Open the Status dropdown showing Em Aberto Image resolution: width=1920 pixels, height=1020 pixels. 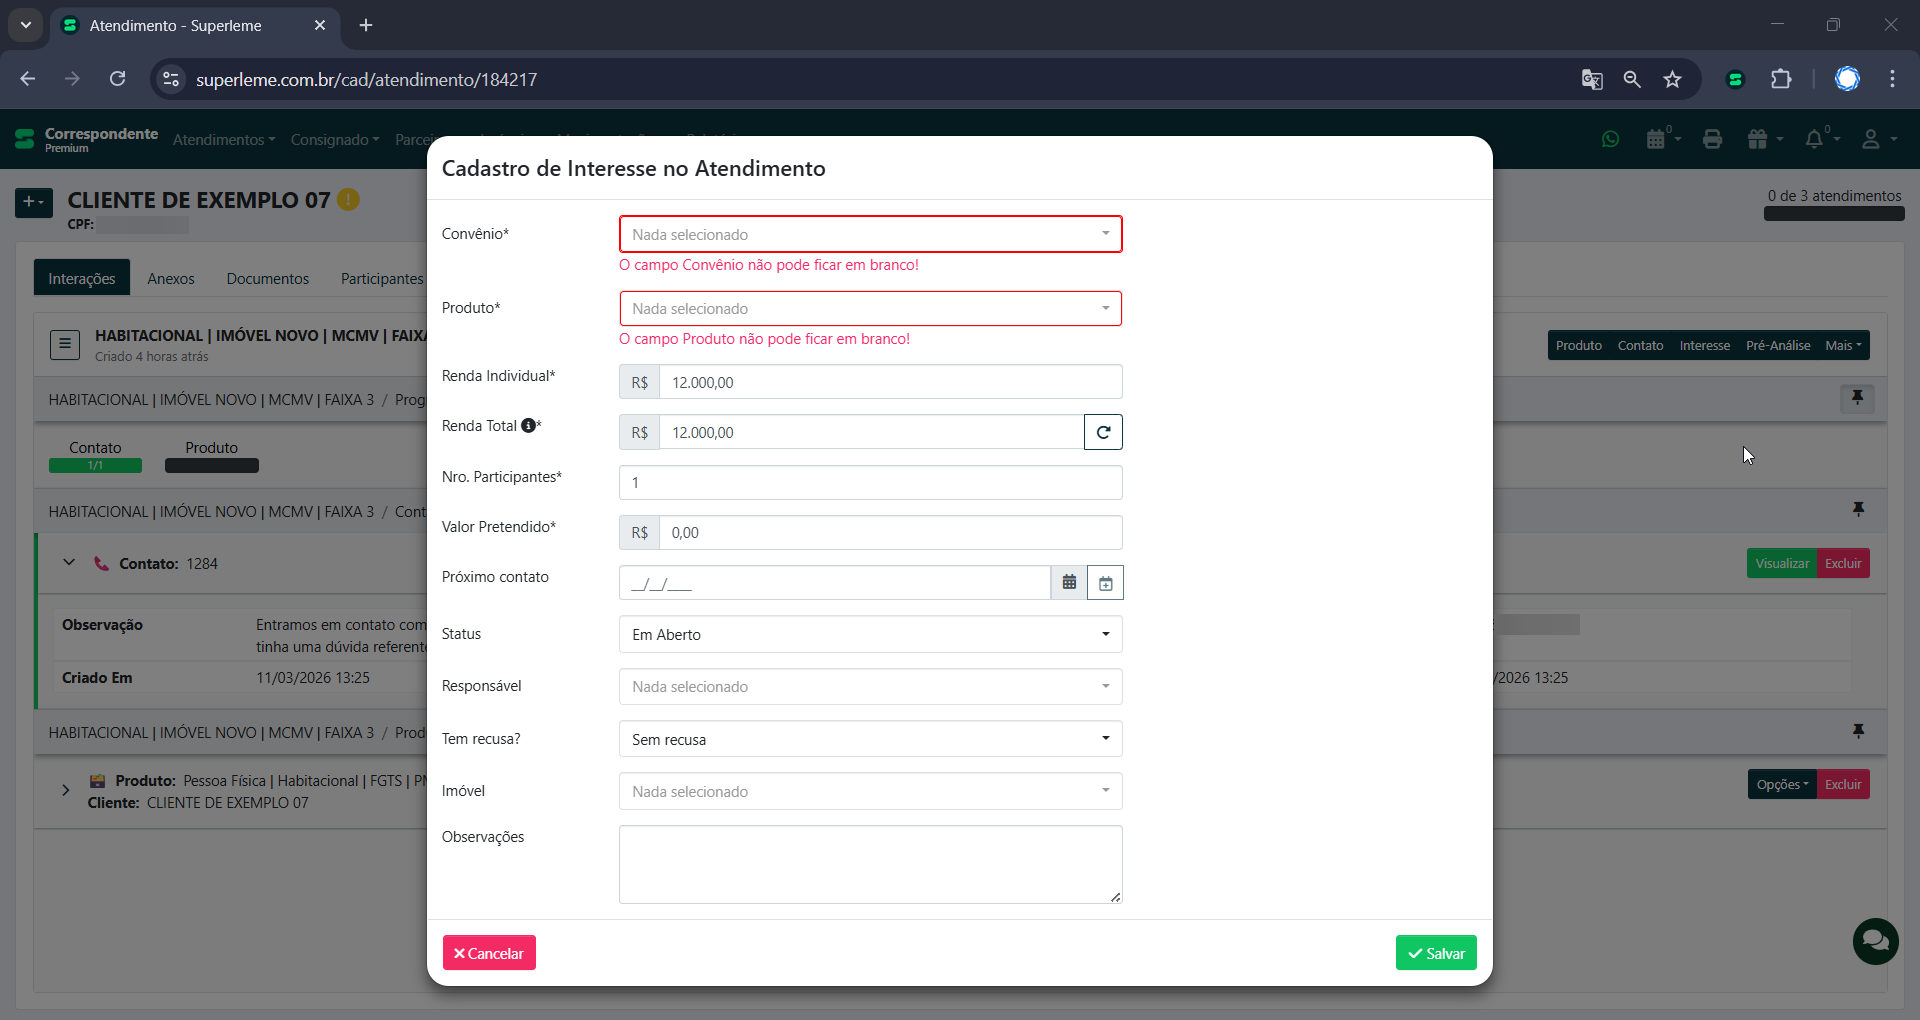tap(870, 635)
